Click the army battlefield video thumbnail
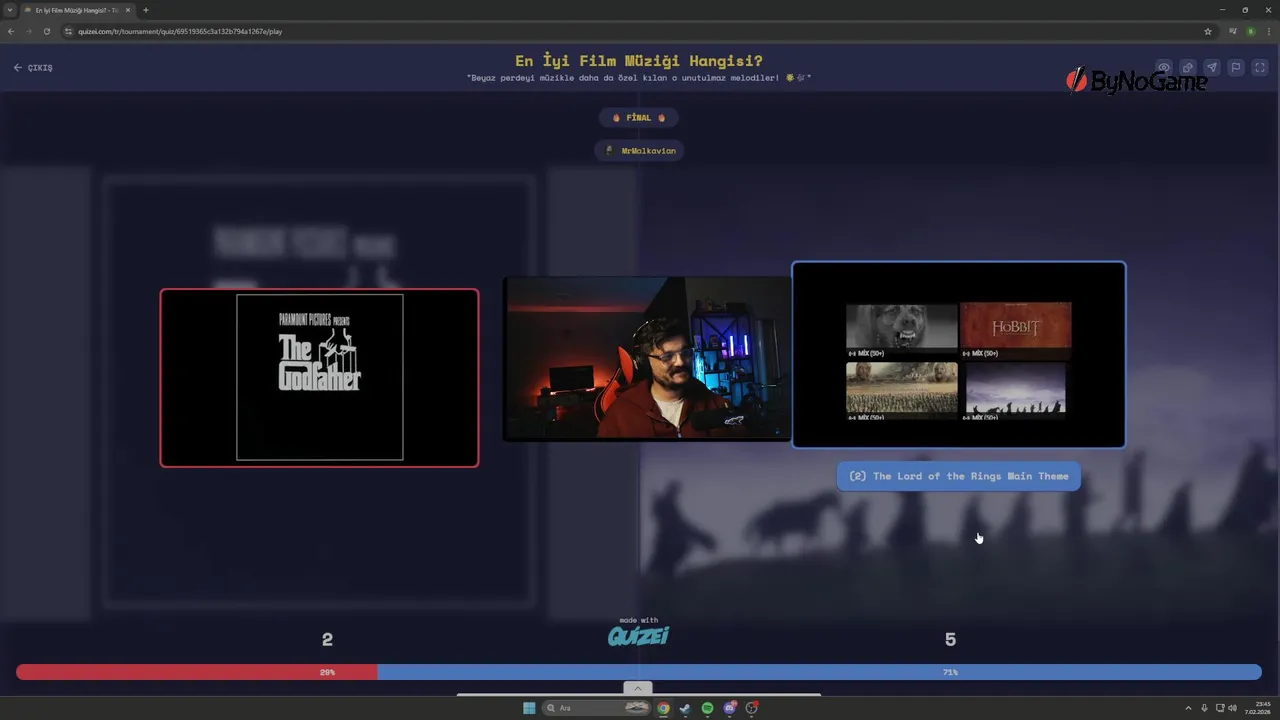Screen dimensions: 1280x720 tap(902, 388)
